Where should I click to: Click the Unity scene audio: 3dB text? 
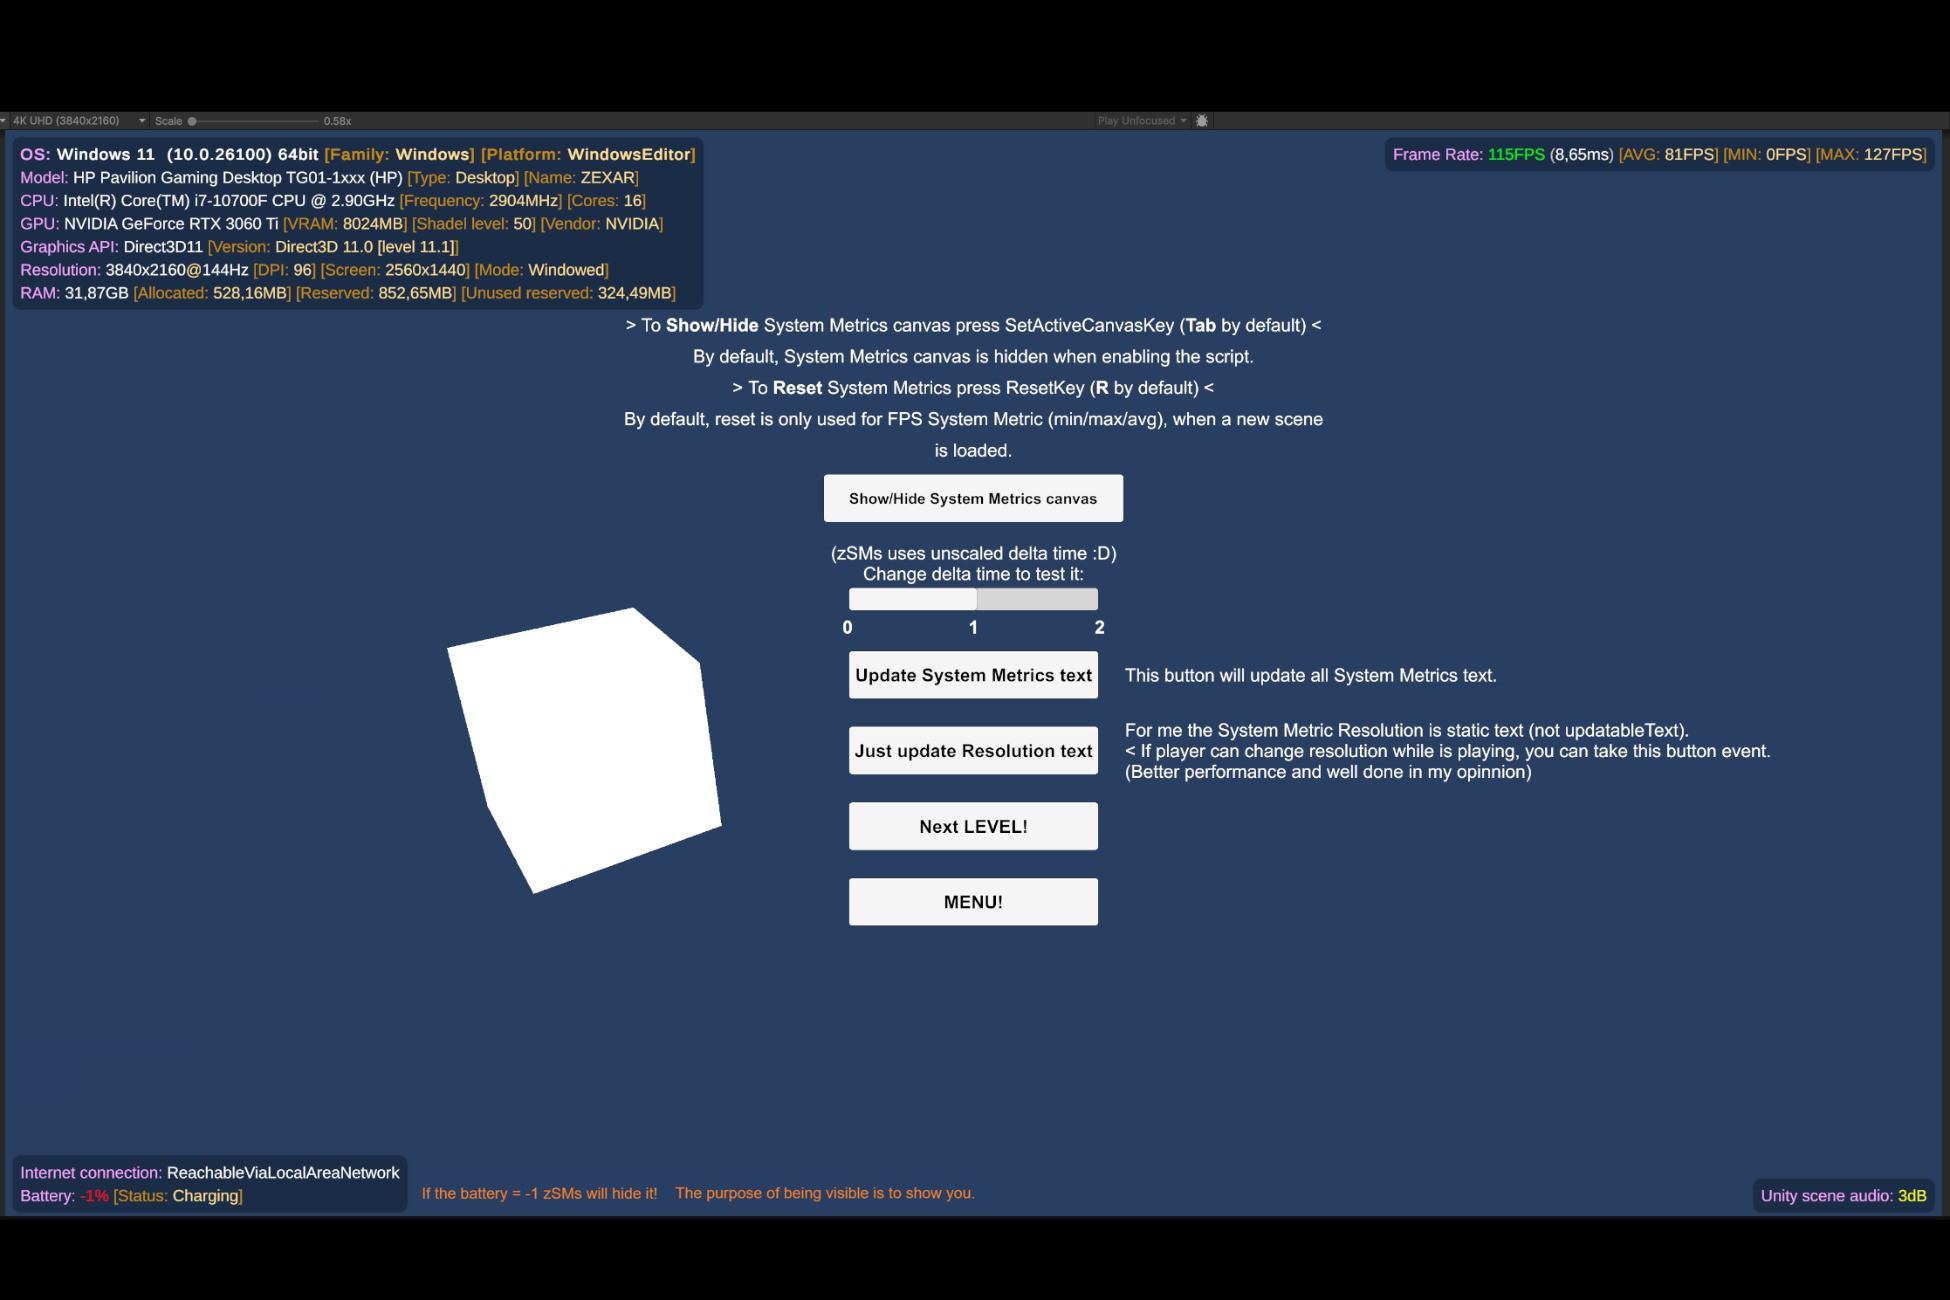(1843, 1196)
